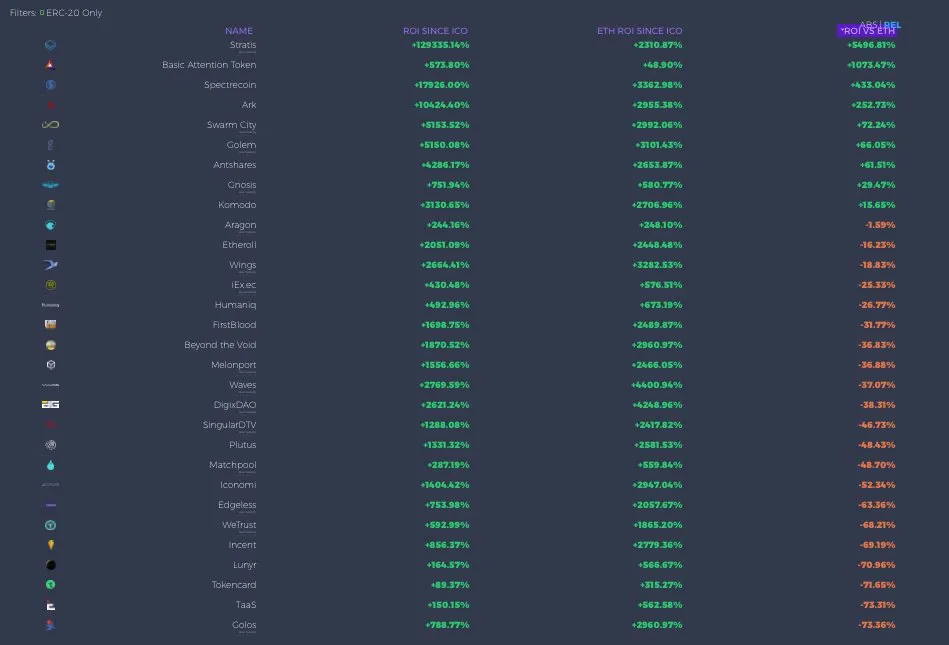
Task: Click DigixDAO ETH ROI value +4248.96%
Action: (x=657, y=405)
